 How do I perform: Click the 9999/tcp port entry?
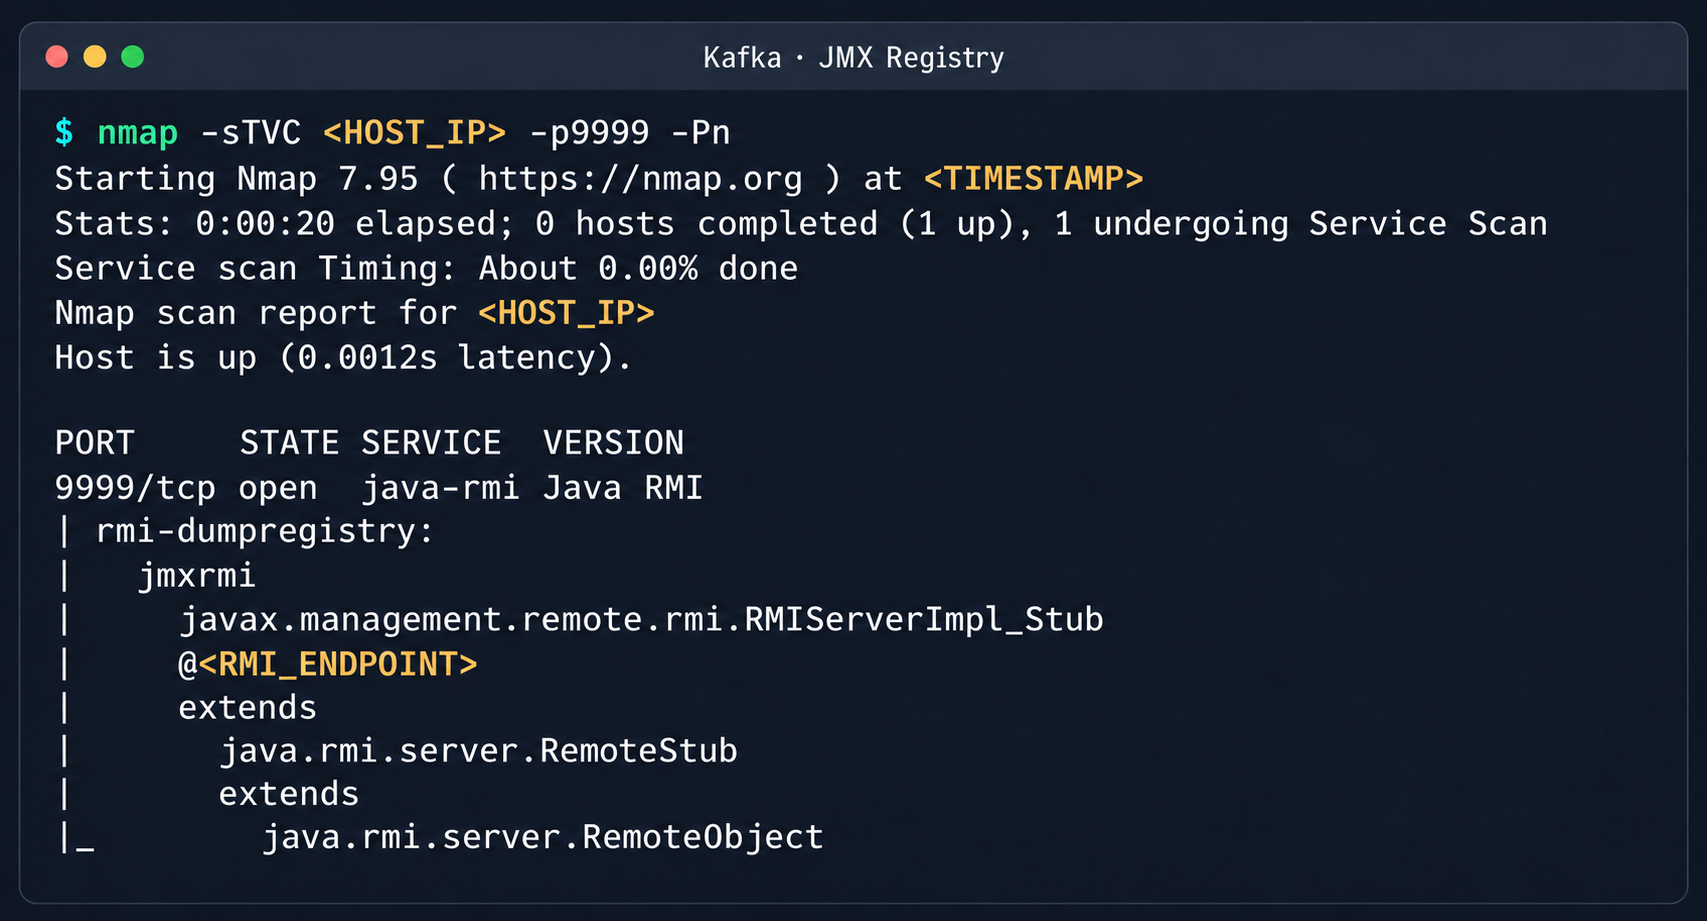[135, 488]
